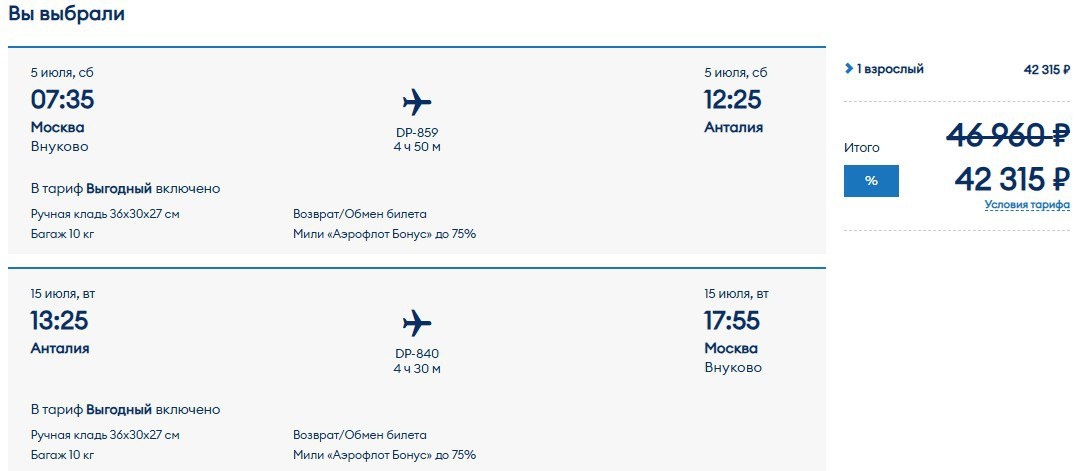Click the 12:25 arrival time

point(733,100)
